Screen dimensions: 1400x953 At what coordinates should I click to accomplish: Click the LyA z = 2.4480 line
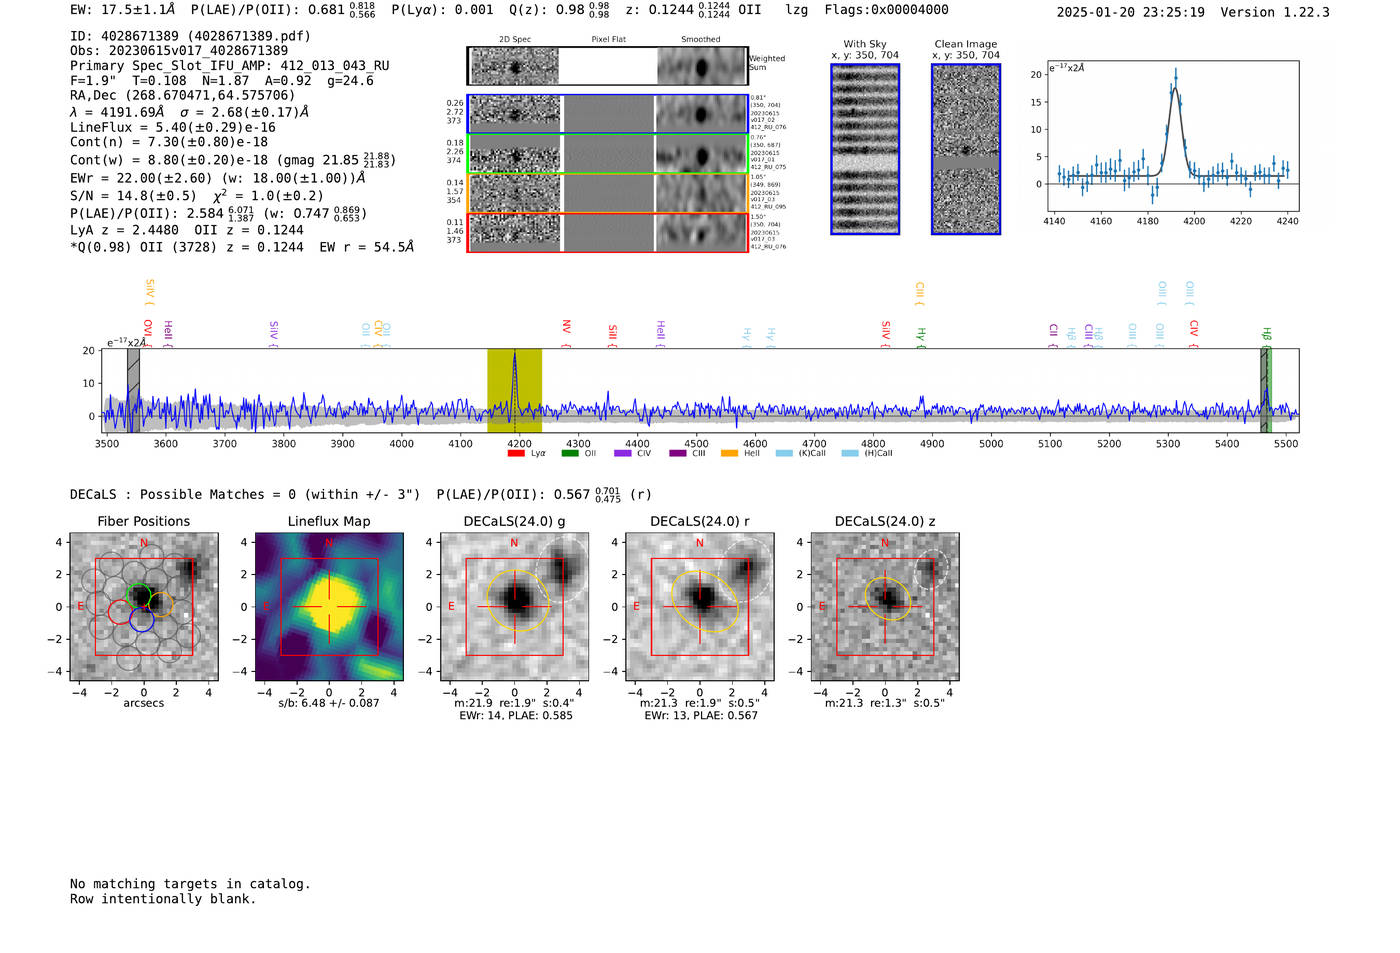point(125,230)
